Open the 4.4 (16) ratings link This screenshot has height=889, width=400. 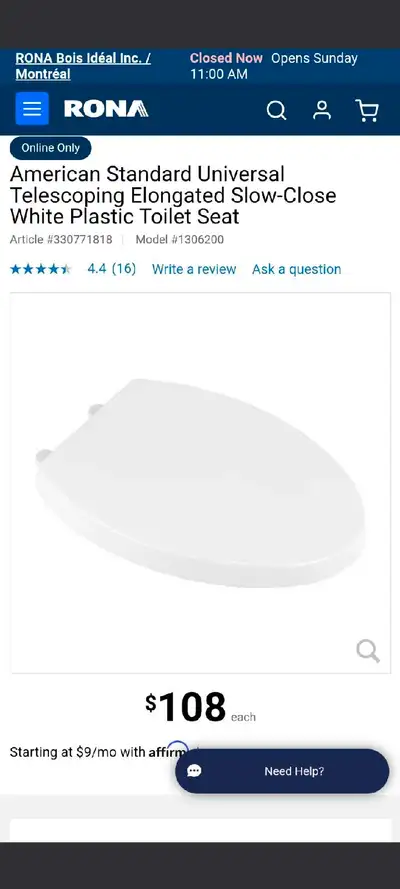point(112,269)
